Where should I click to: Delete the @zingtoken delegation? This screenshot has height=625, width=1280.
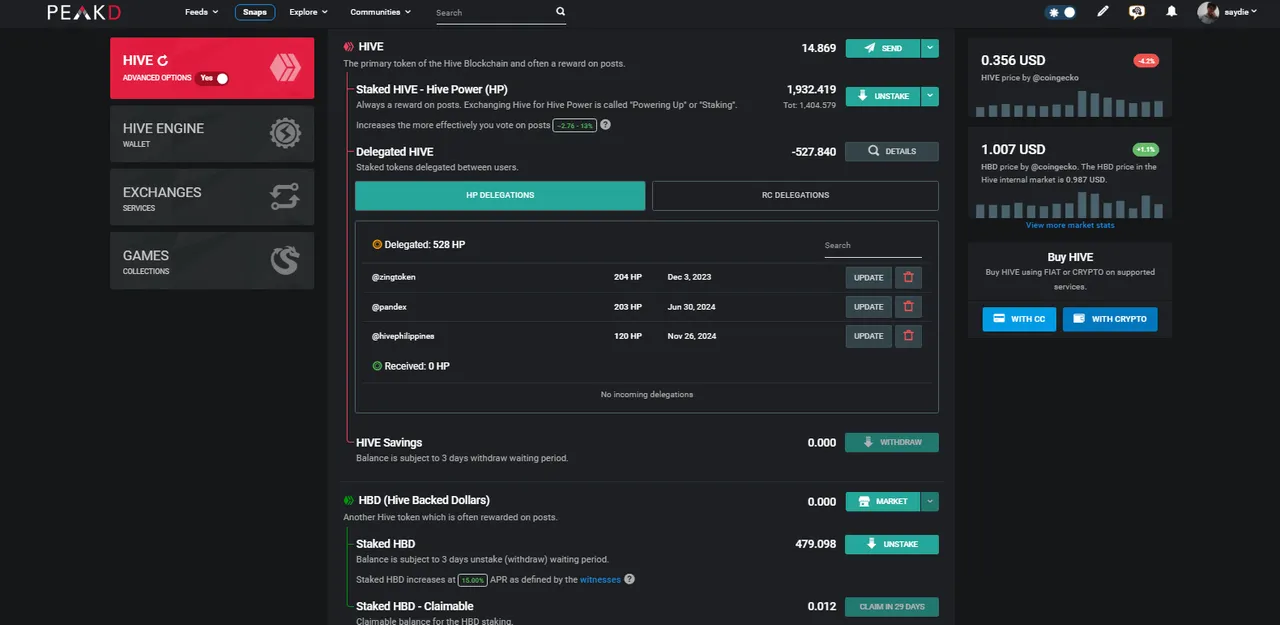click(908, 277)
